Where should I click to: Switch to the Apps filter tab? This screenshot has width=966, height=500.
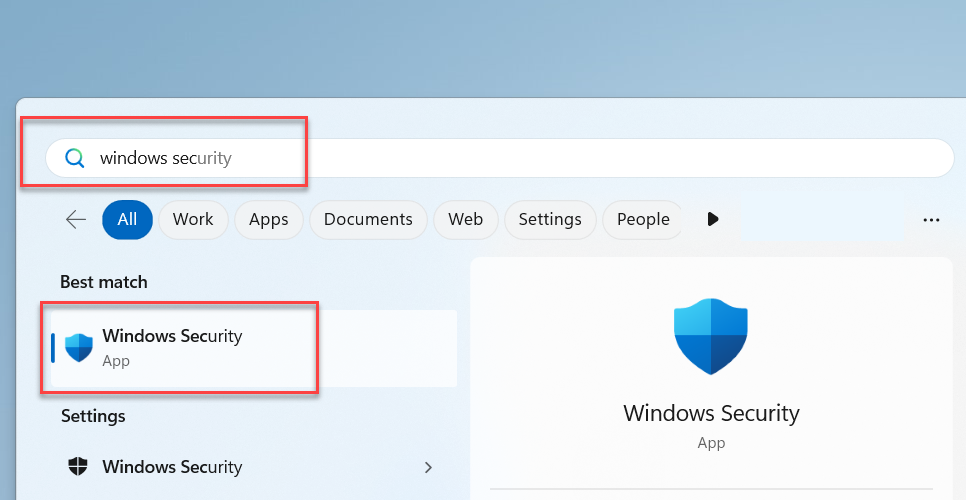269,219
